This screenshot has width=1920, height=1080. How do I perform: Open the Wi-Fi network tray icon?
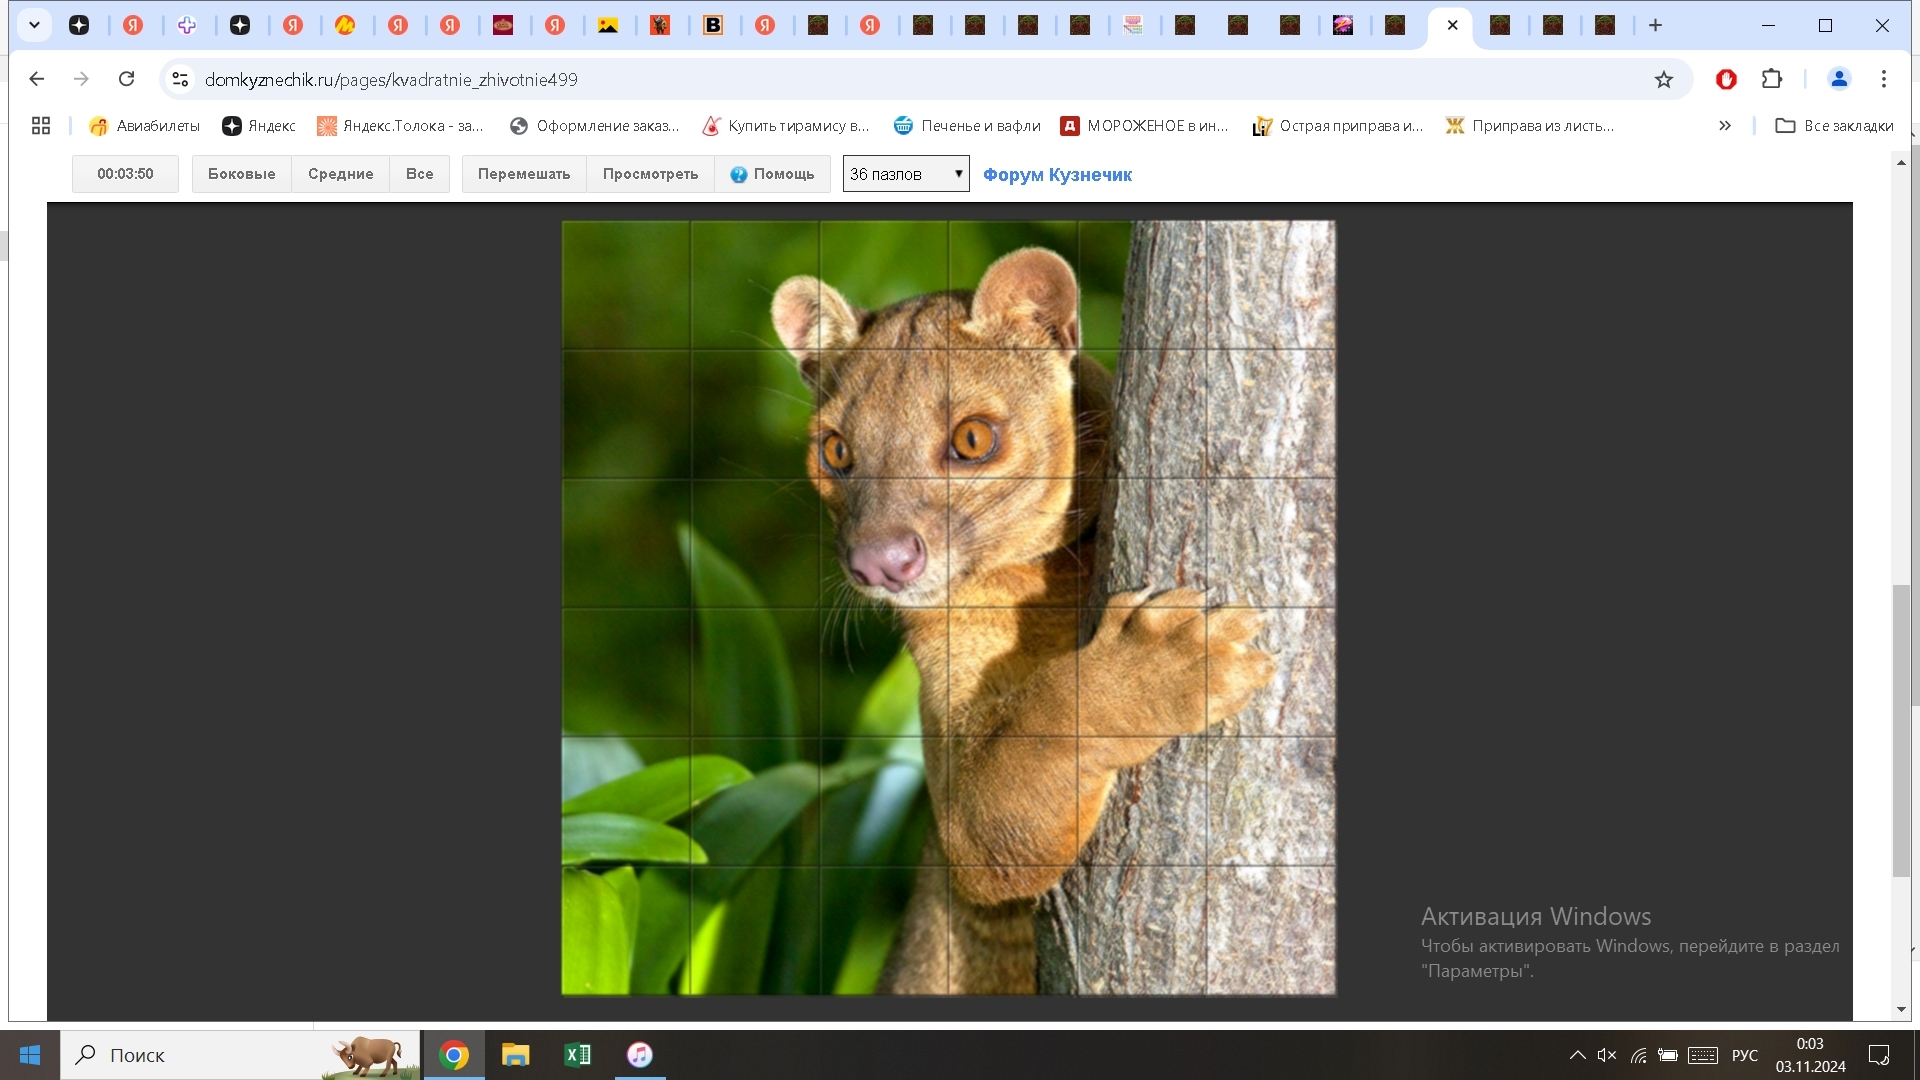point(1638,1055)
